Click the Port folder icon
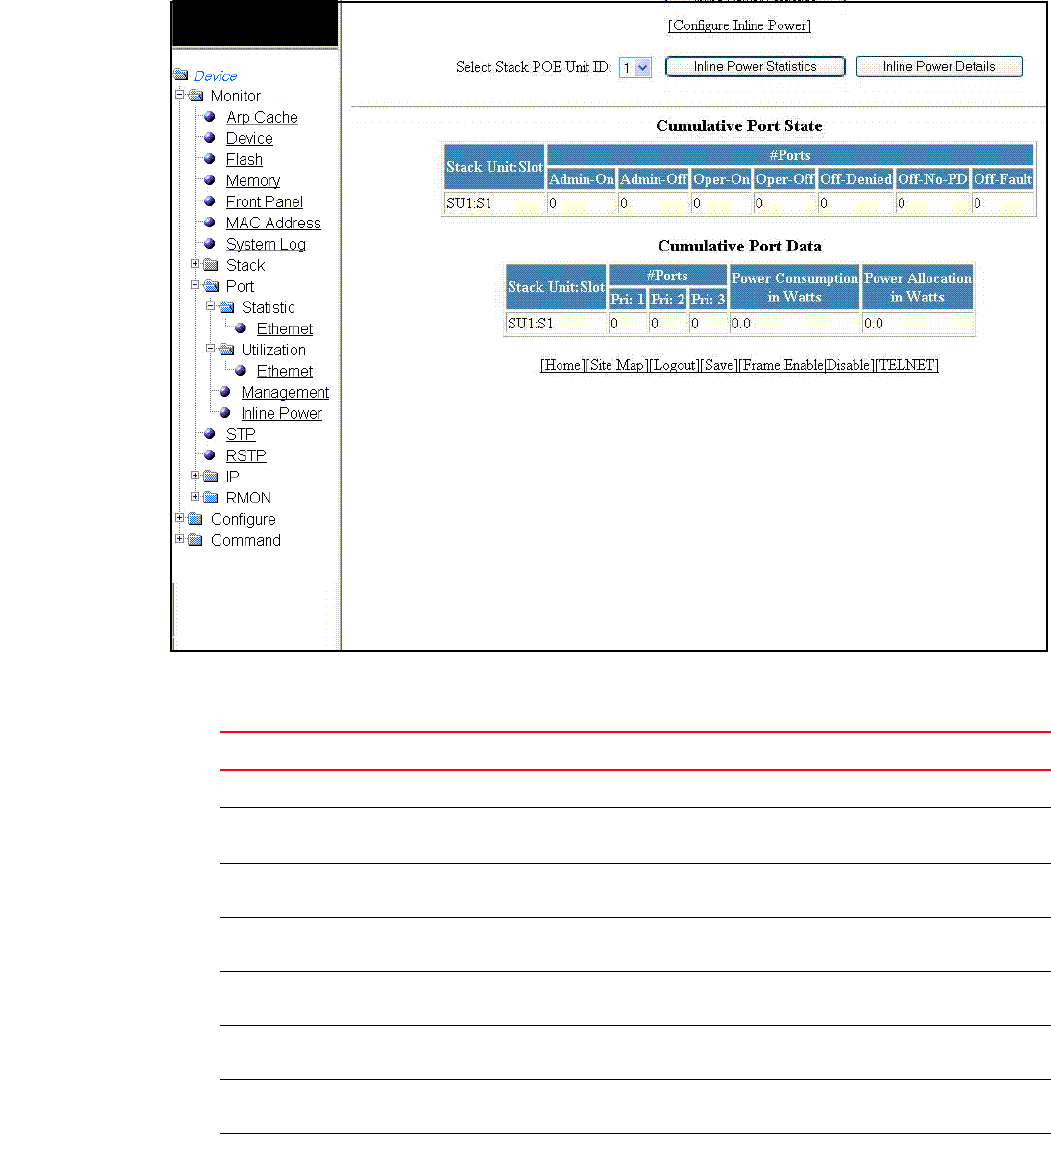1051x1159 pixels. pos(211,285)
